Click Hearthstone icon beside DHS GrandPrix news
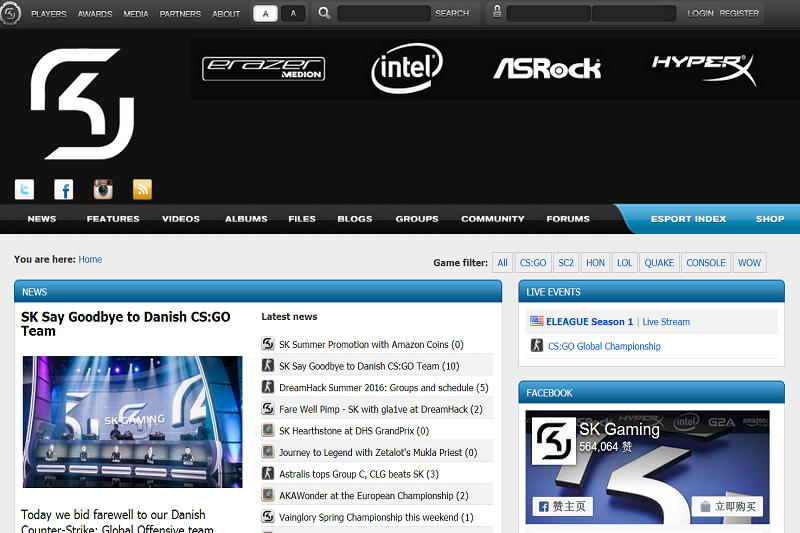 pyautogui.click(x=268, y=430)
